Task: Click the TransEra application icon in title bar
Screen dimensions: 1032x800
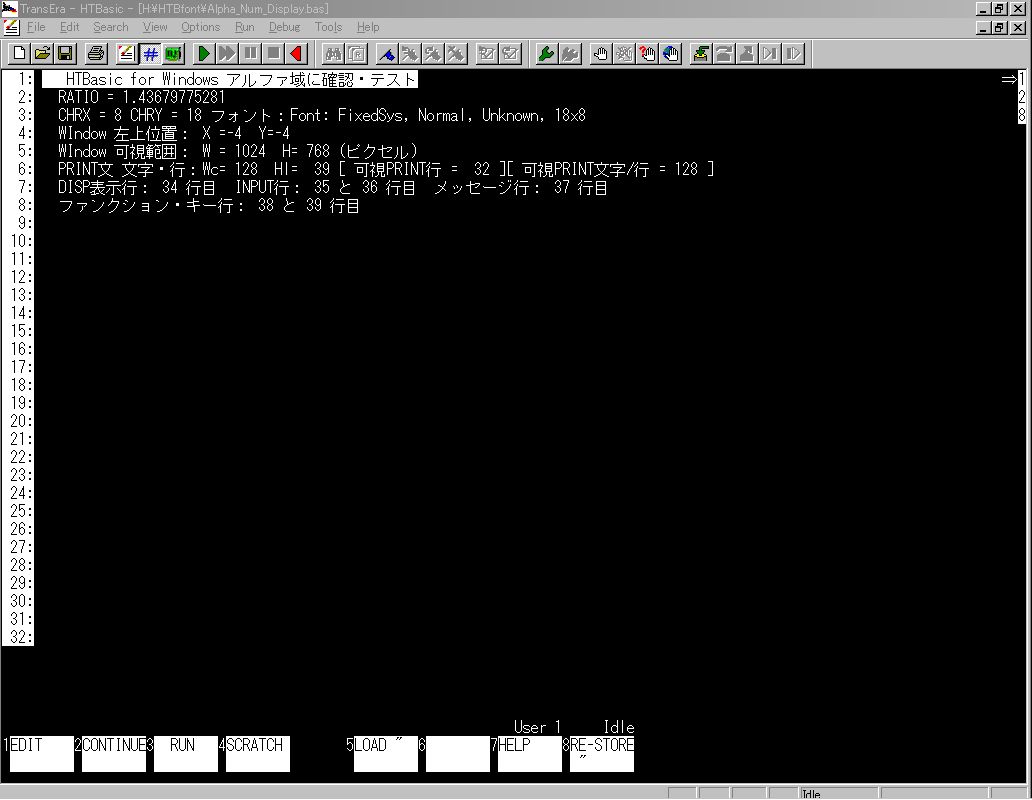Action: point(9,9)
